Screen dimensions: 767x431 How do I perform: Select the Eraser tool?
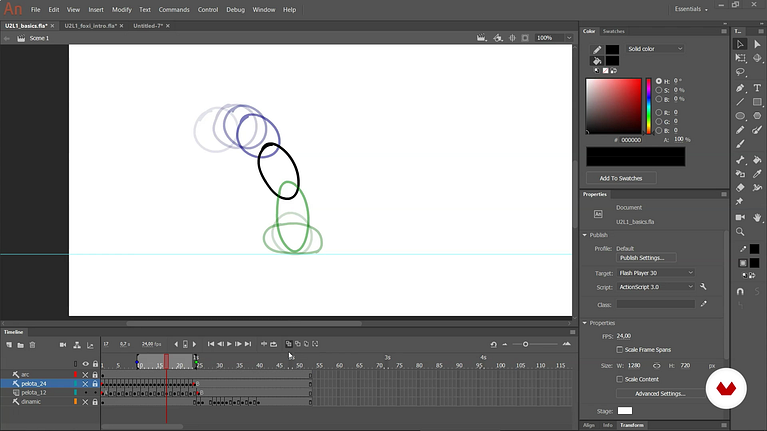740,188
